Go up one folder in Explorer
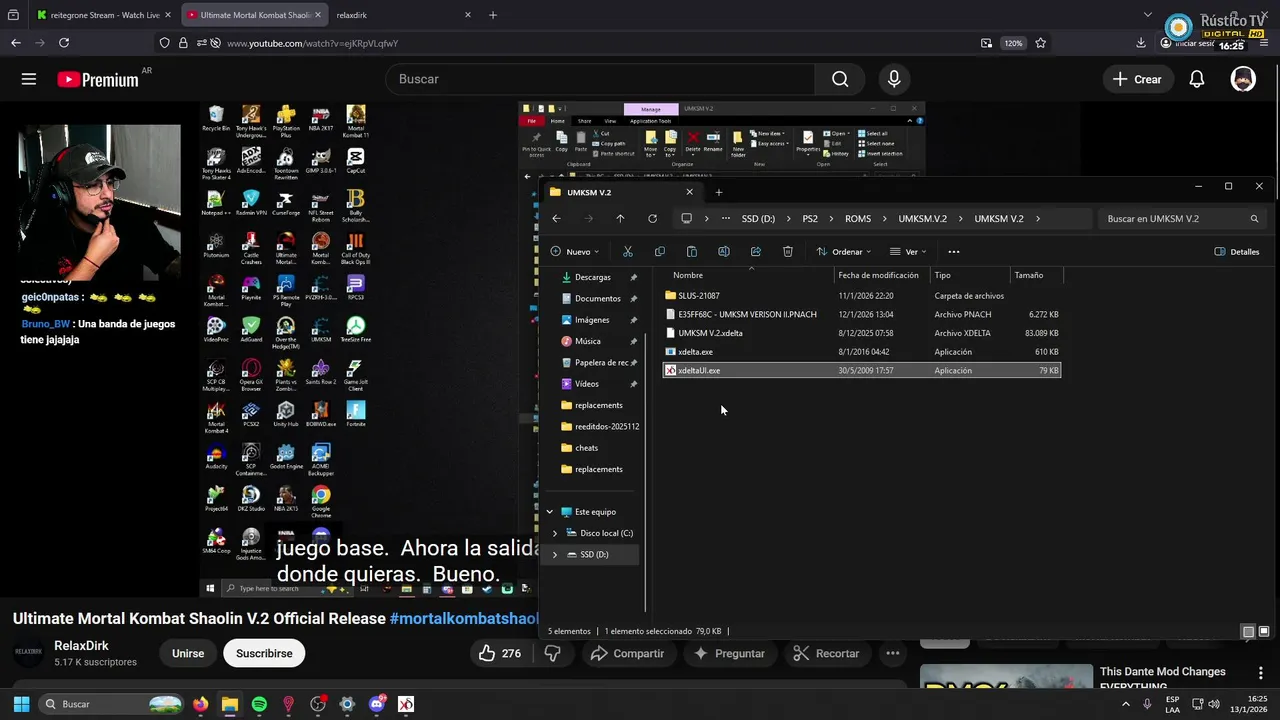The height and width of the screenshot is (720, 1280). pos(620,219)
